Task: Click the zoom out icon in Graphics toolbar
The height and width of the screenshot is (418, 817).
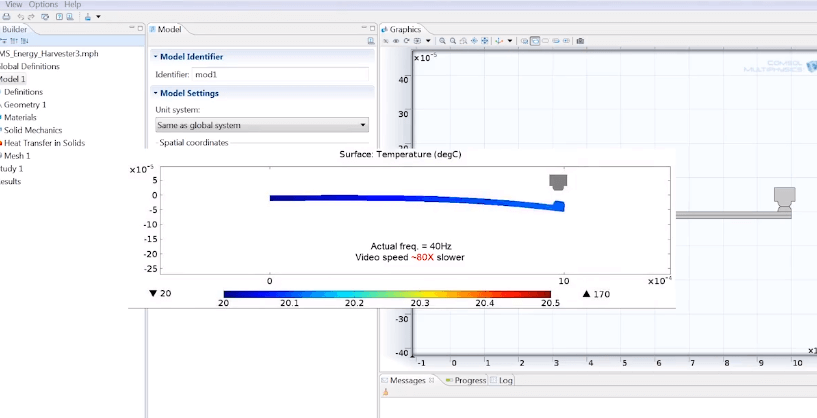Action: tap(453, 41)
